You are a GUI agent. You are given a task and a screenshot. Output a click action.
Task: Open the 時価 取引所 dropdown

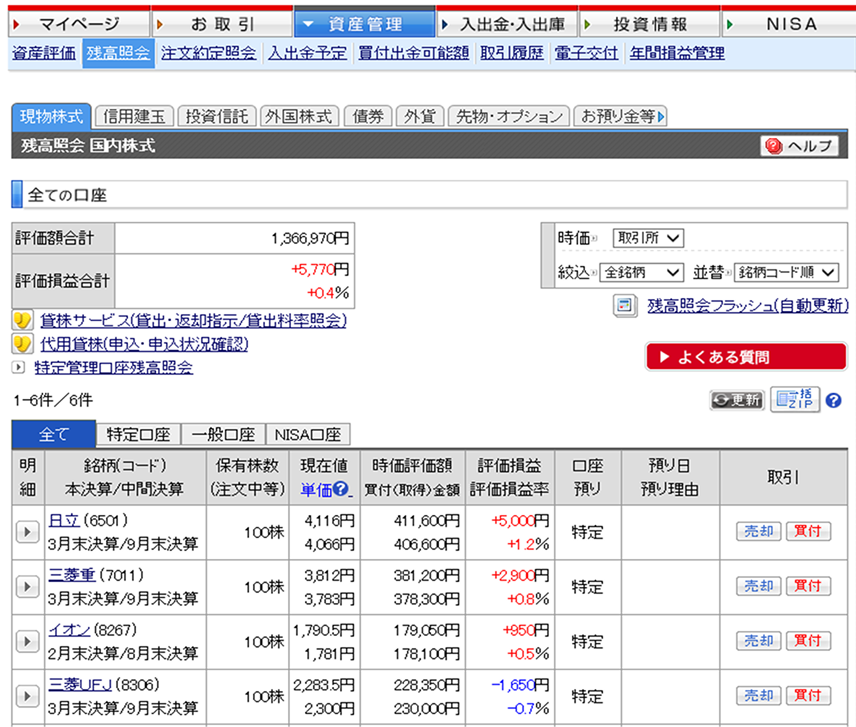click(648, 238)
